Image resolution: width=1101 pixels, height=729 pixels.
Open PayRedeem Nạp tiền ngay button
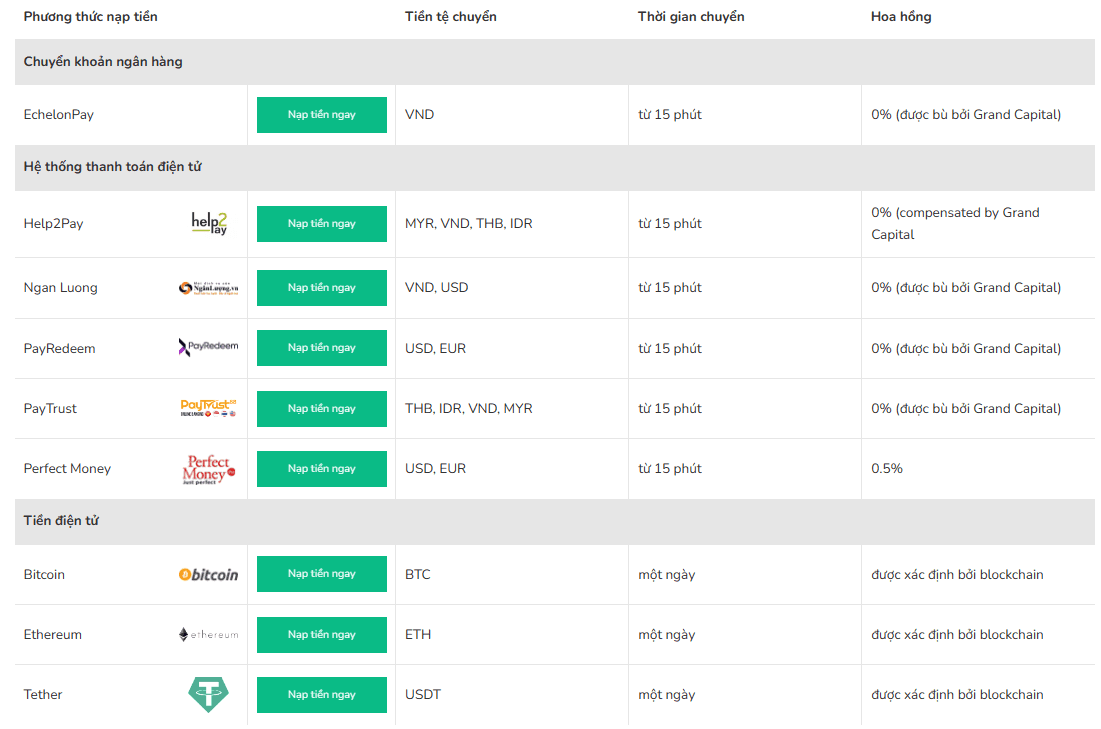click(x=322, y=348)
